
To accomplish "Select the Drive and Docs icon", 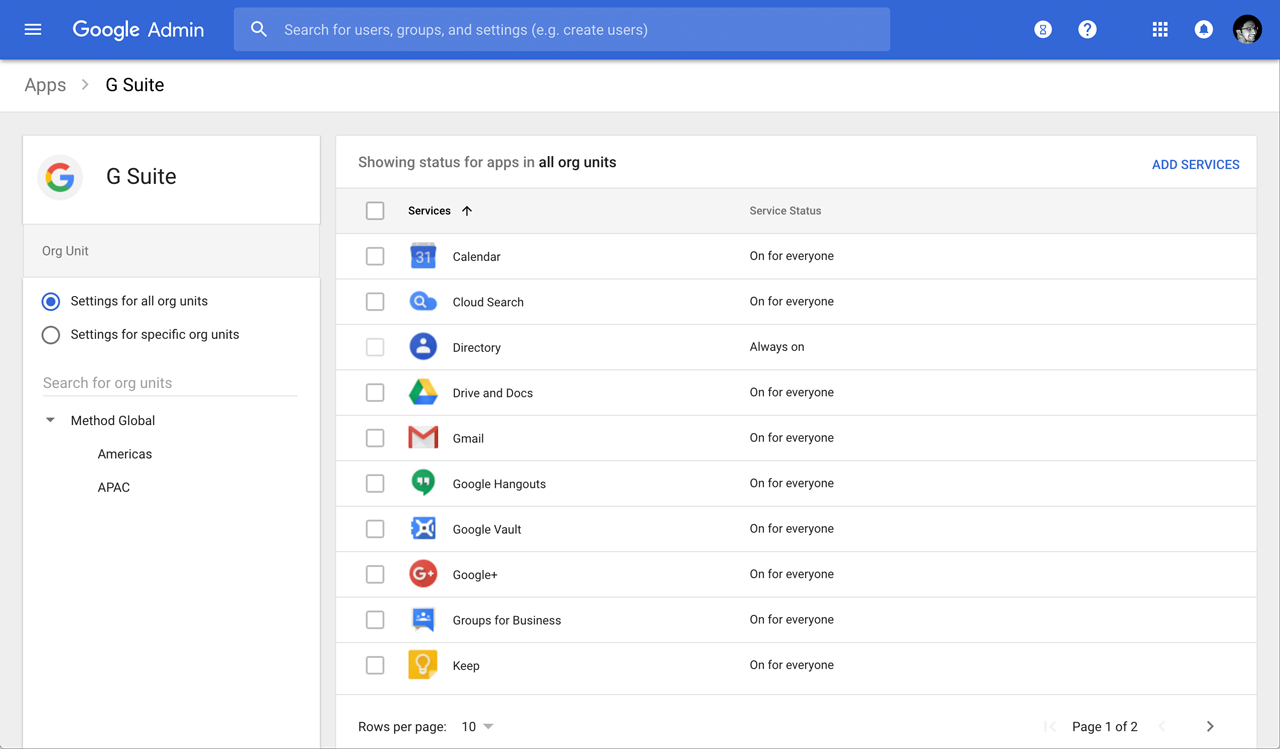I will point(422,392).
